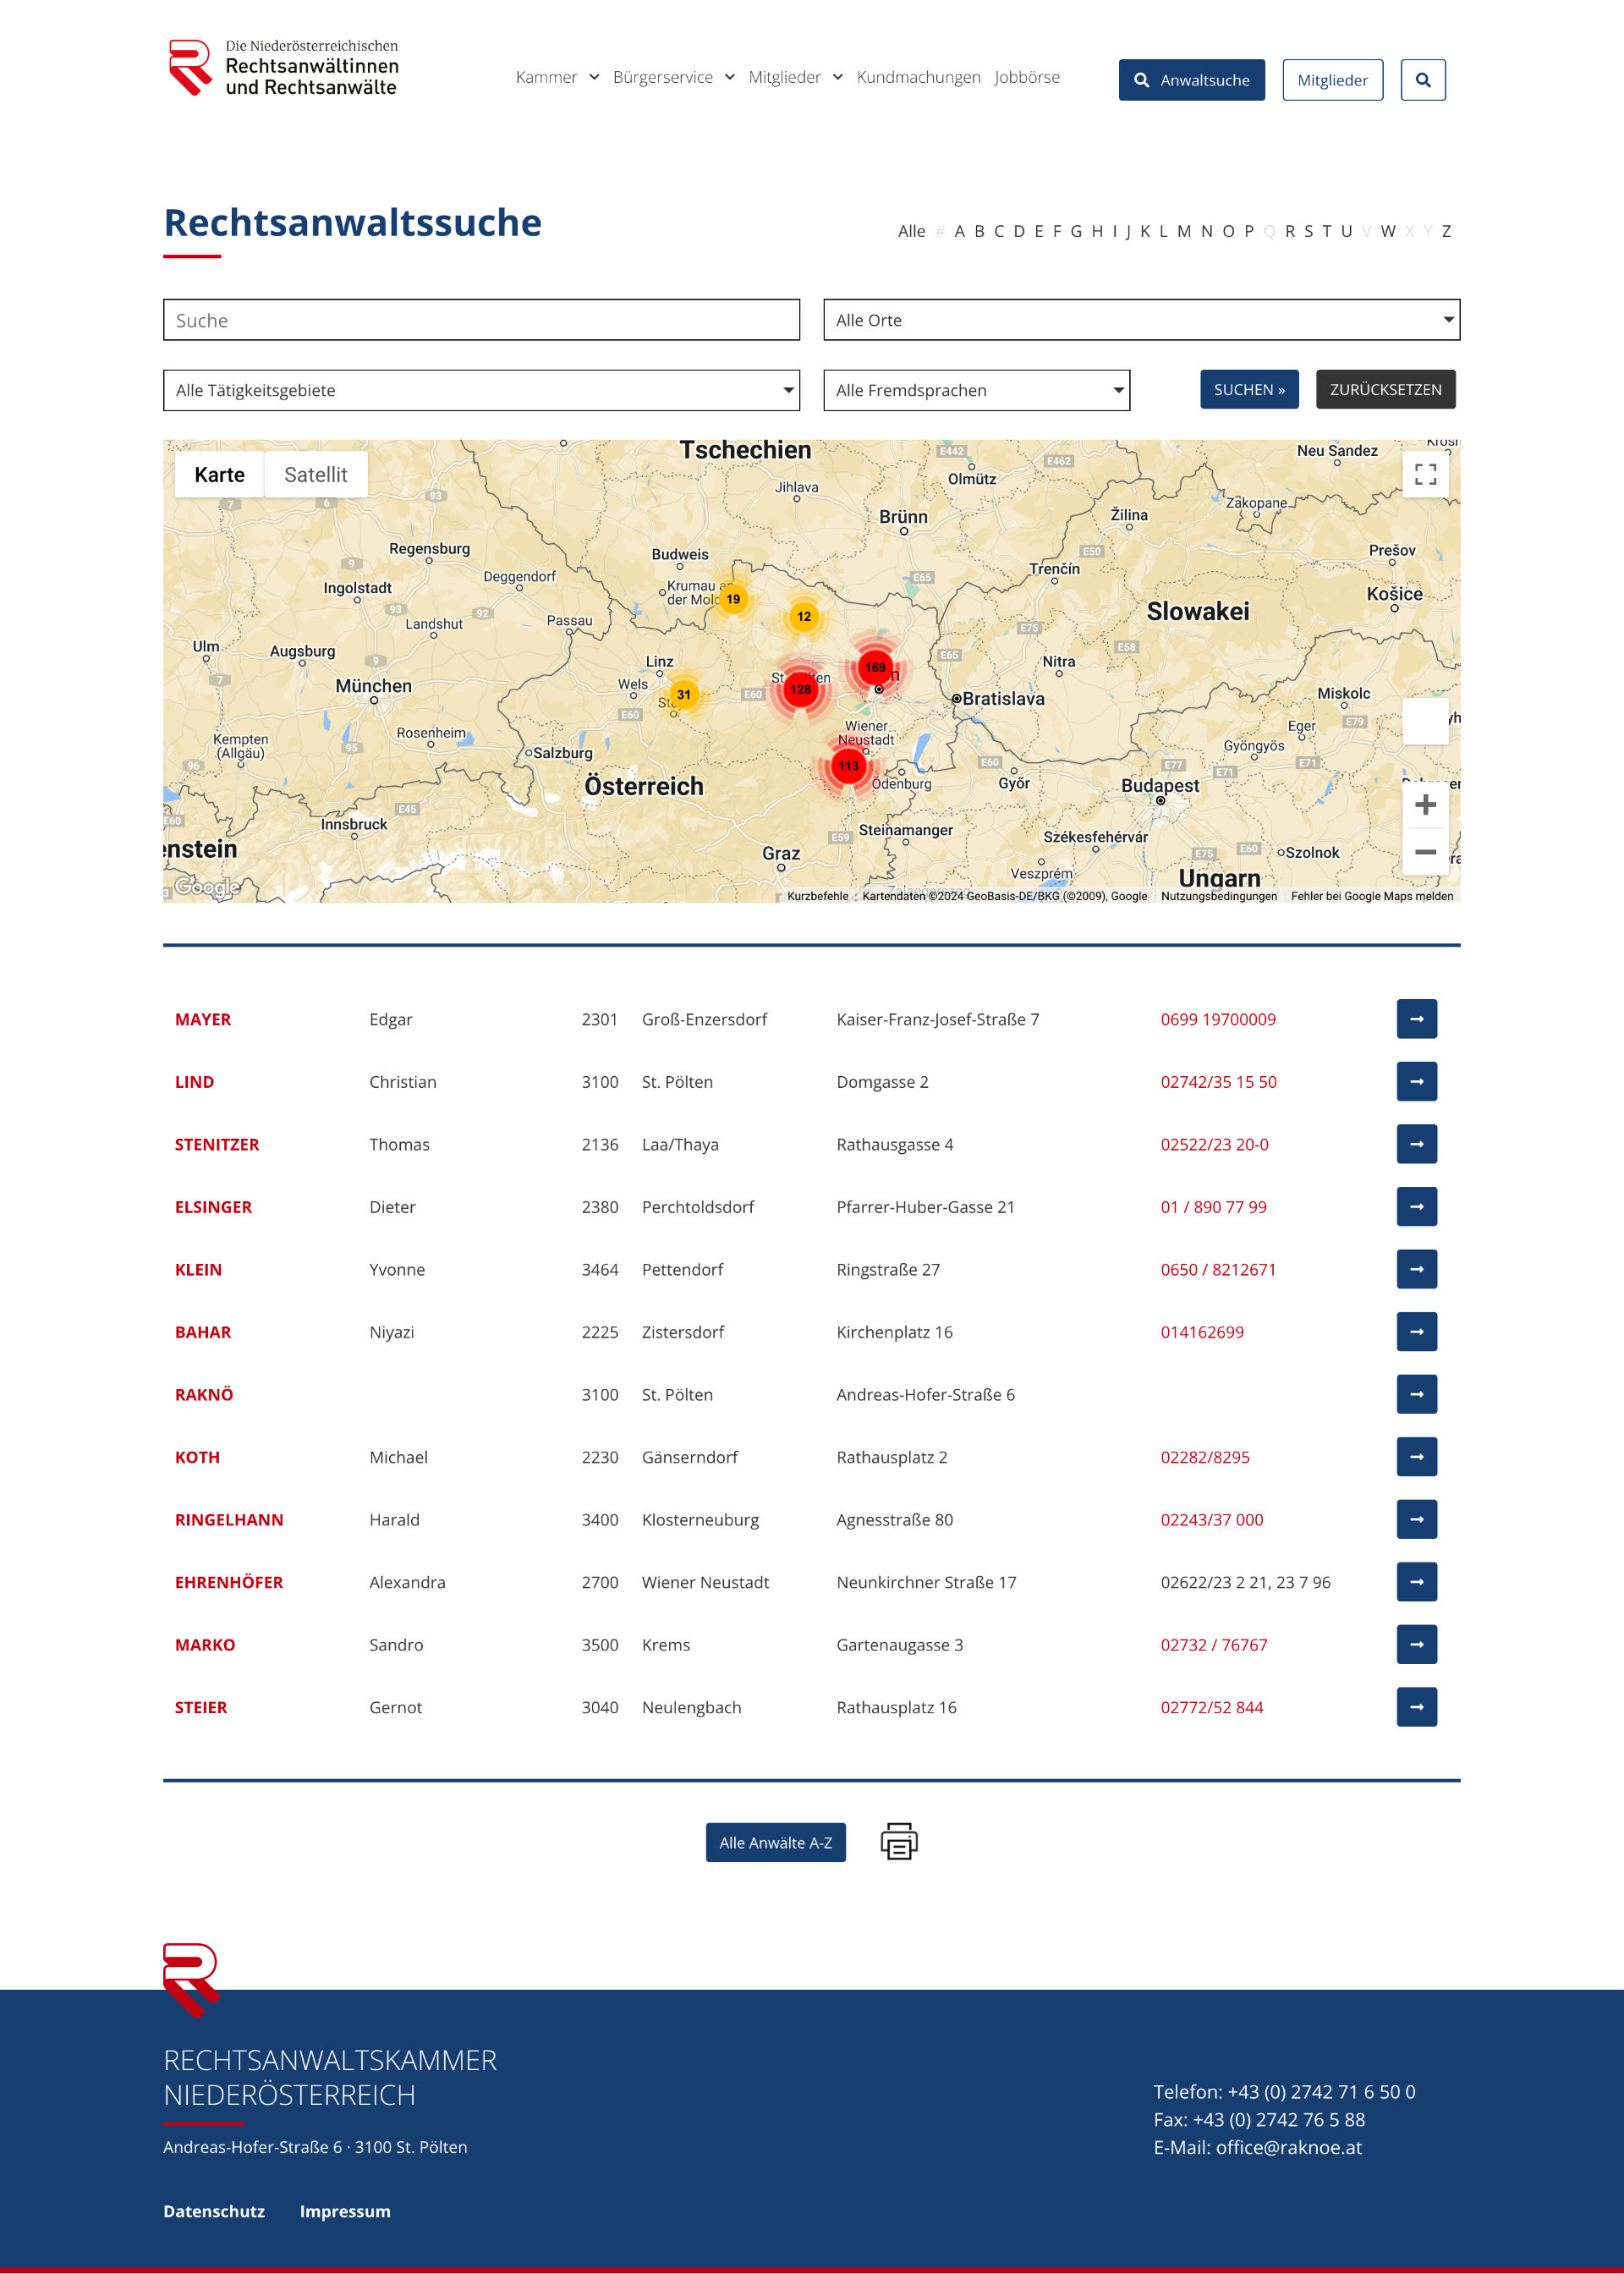Open map cluster marker 19
Screen dimensions: 1624x2274
point(733,599)
